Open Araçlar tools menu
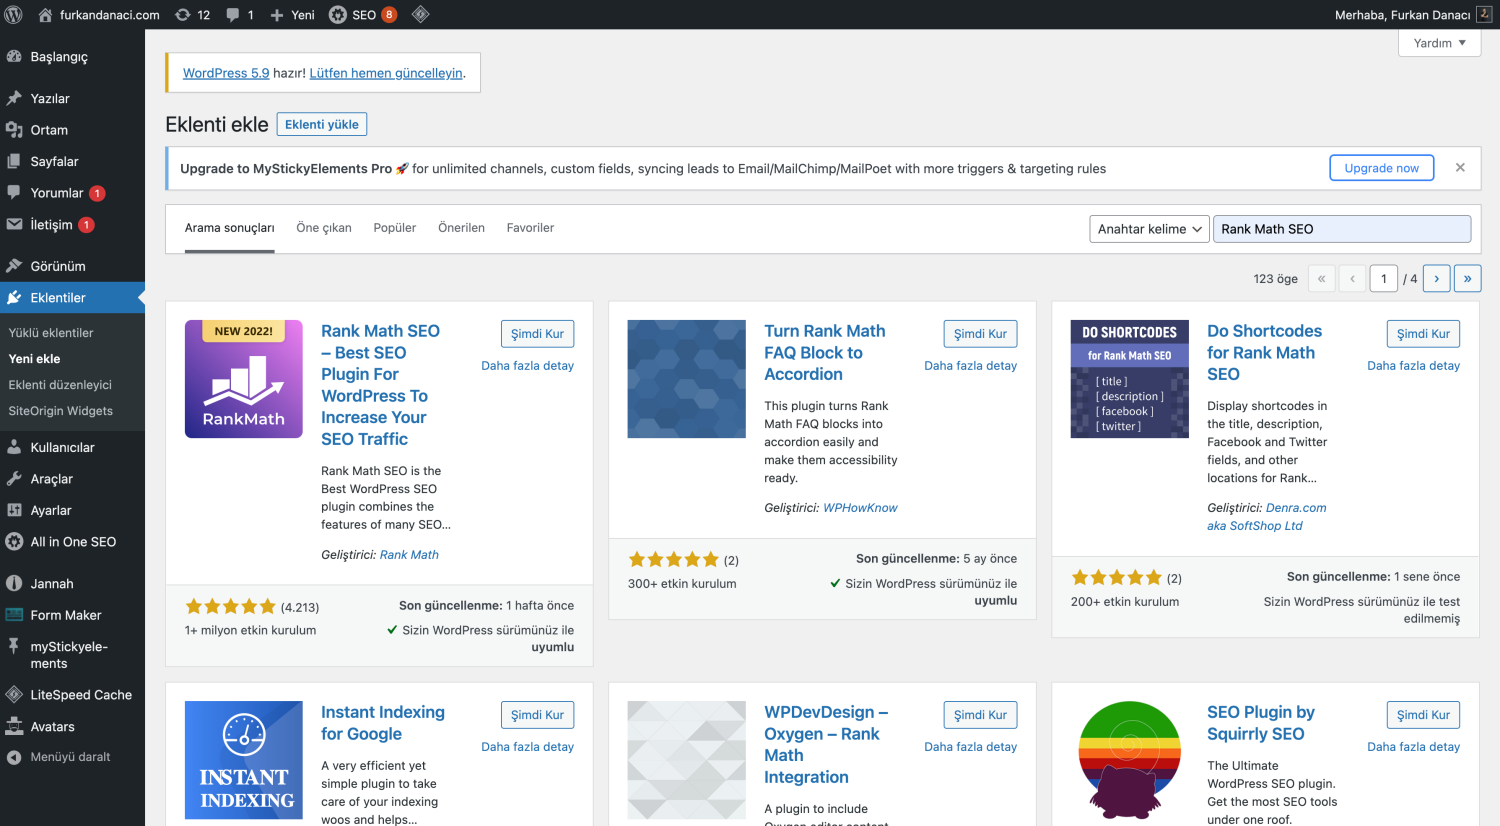Screen dimensions: 1500x826 pyautogui.click(x=72, y=479)
